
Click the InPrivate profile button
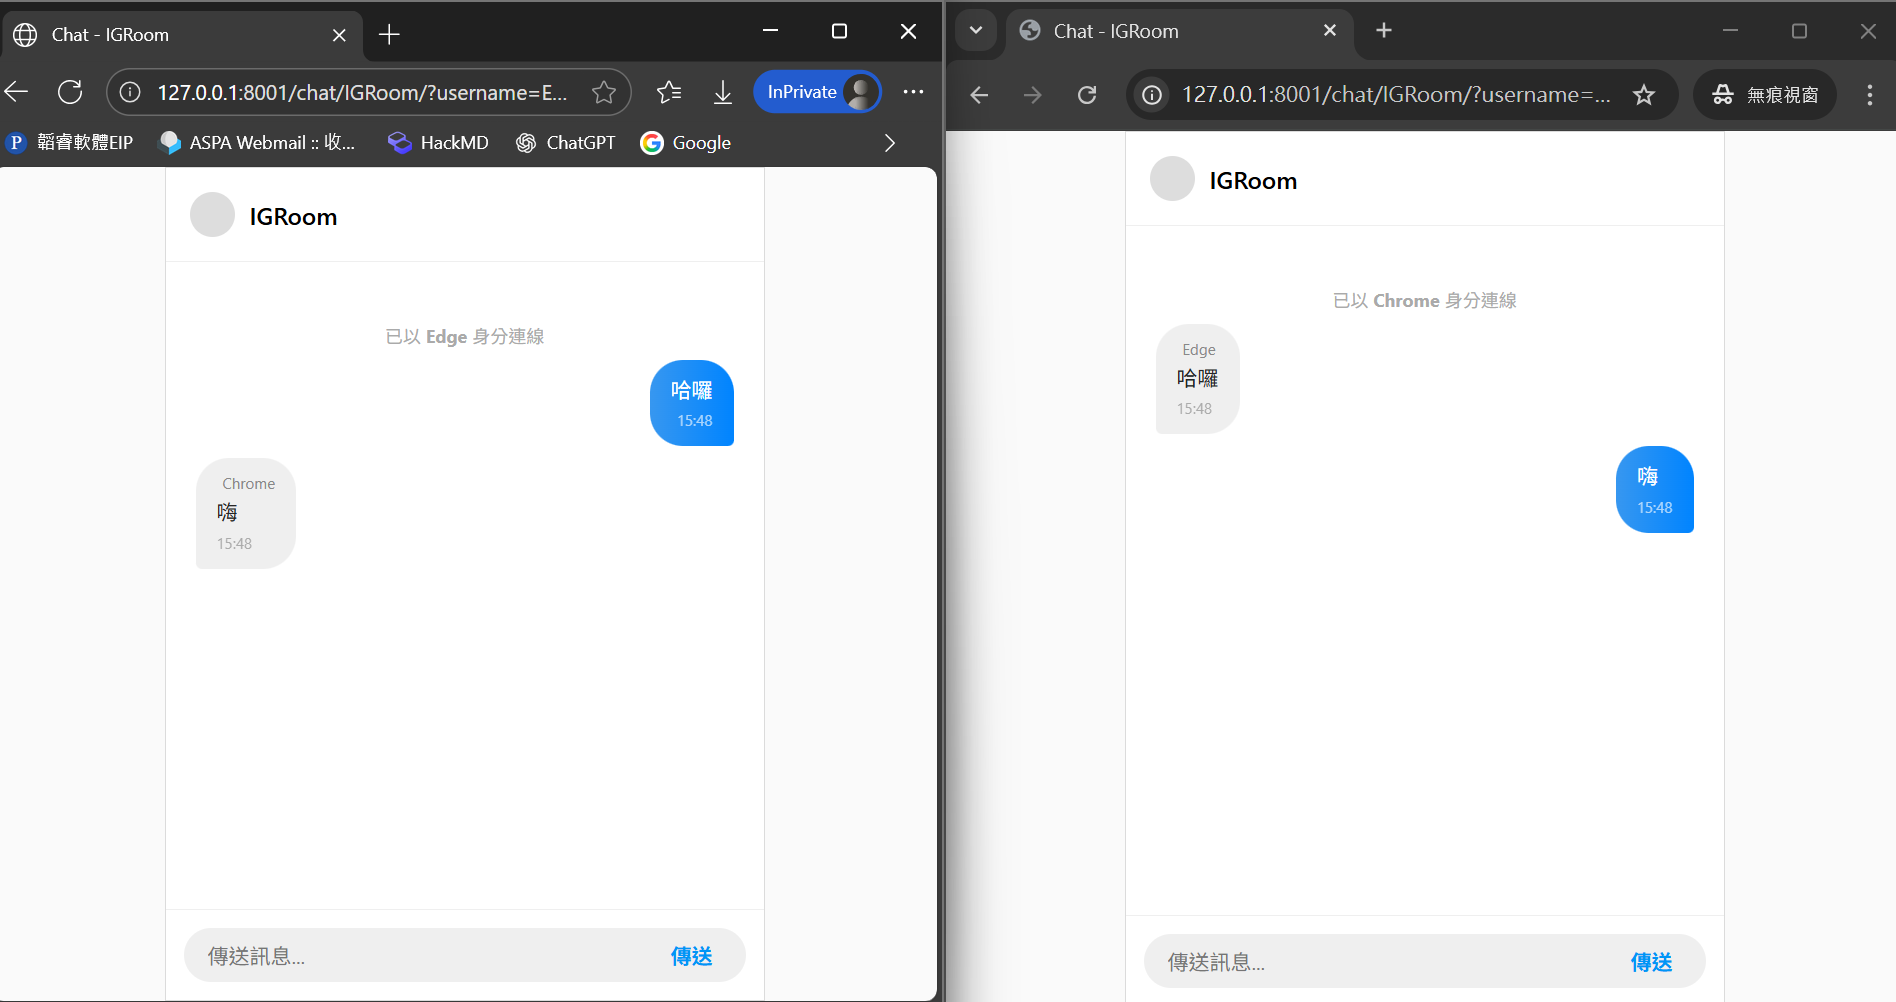point(817,92)
